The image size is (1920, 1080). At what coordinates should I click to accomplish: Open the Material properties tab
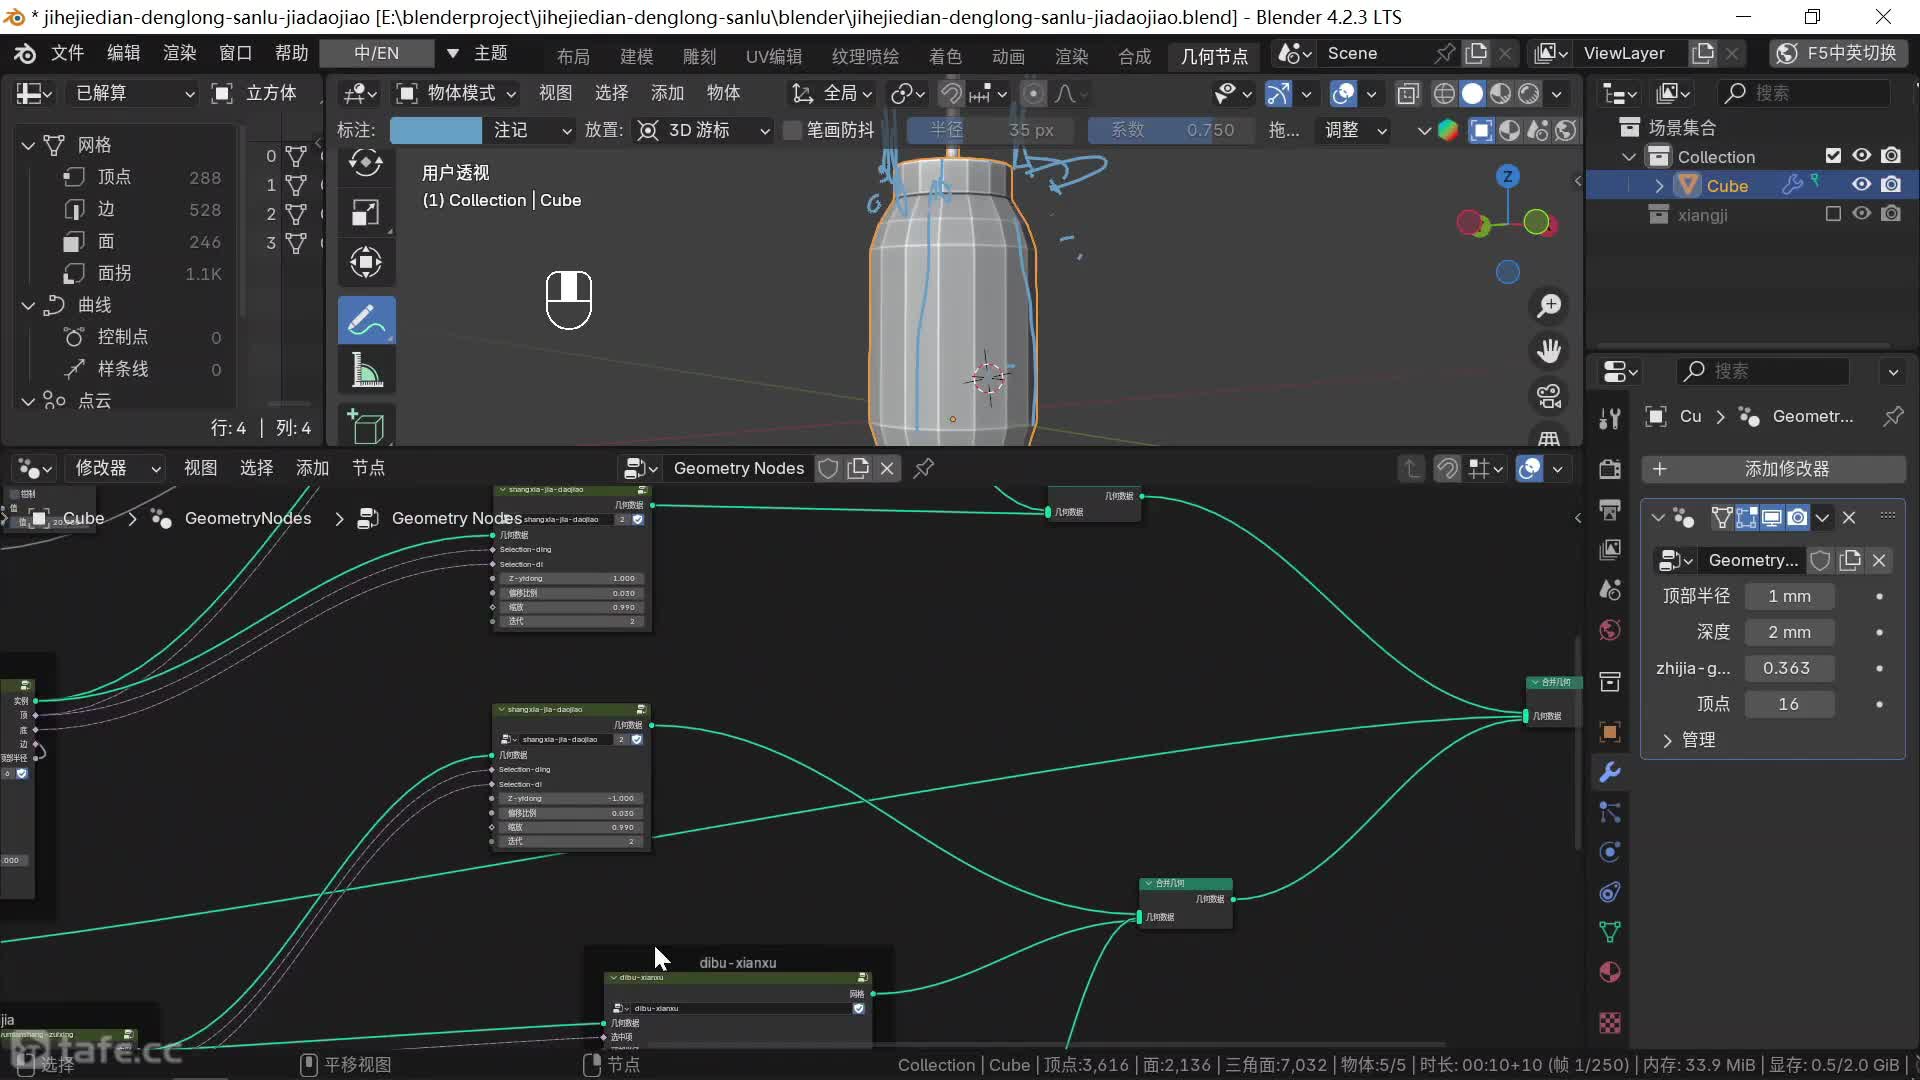pos(1610,972)
